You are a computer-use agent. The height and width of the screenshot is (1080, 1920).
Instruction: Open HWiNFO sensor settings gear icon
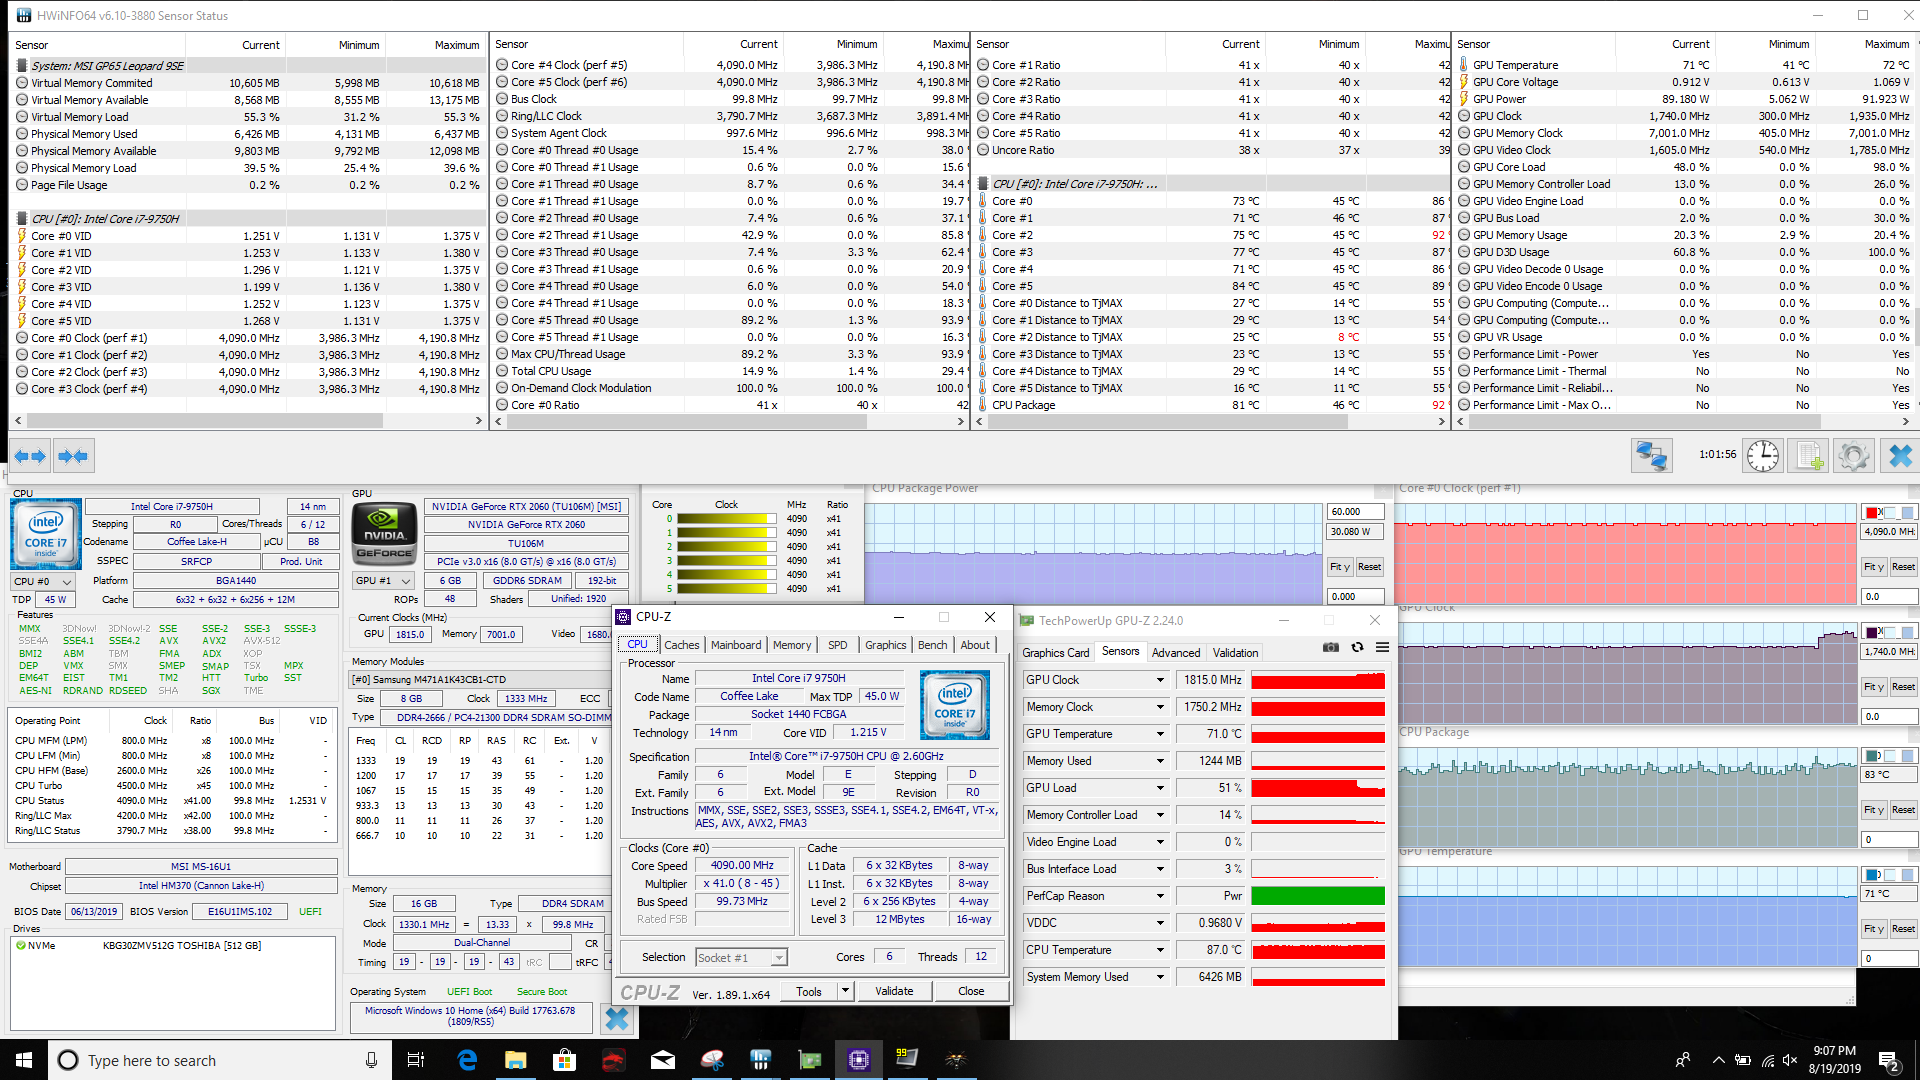1853,456
